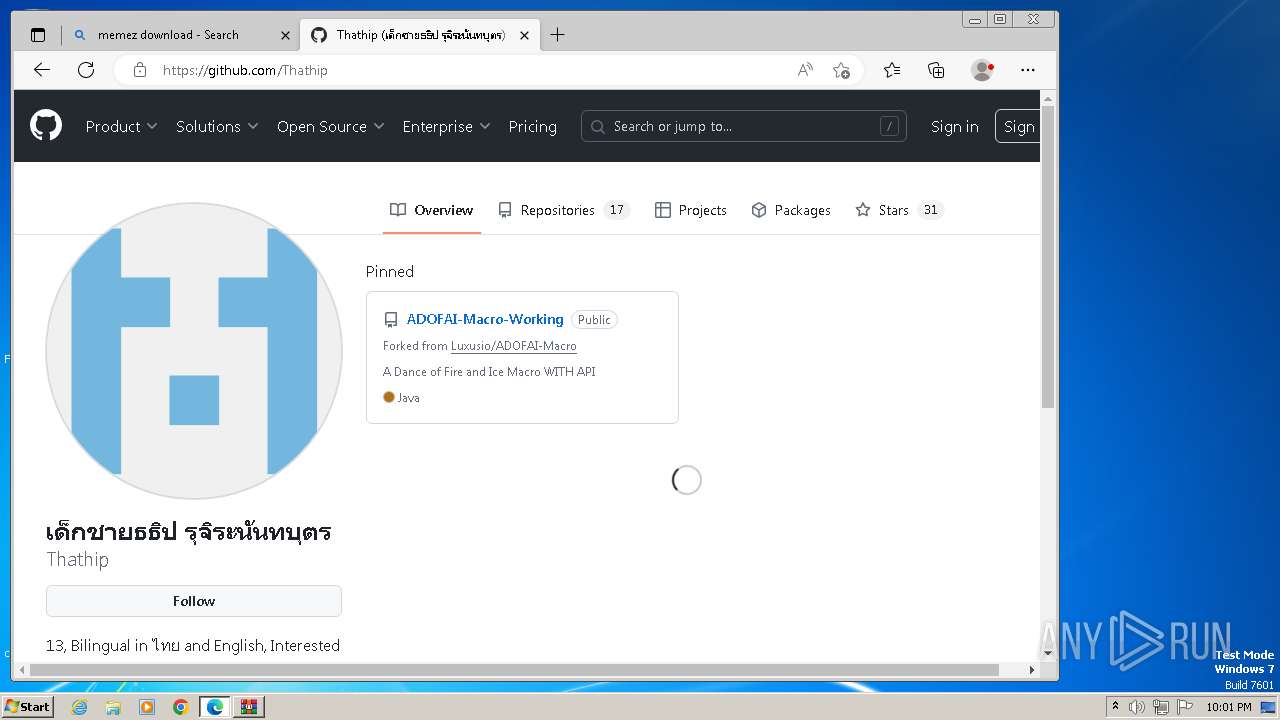Open the Collections icon
The image size is (1280, 720).
click(x=936, y=70)
